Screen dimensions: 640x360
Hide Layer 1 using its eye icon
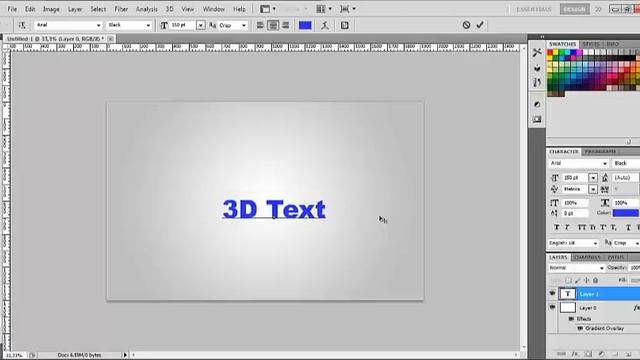[x=552, y=293]
